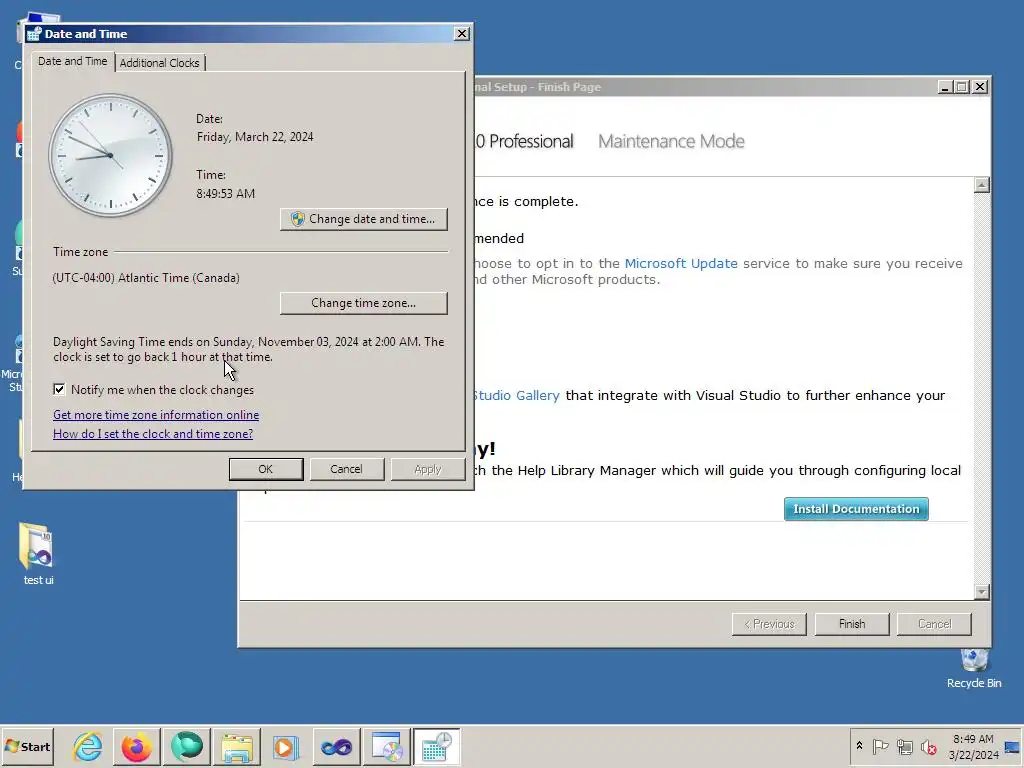Click the show desktop icon at tray edge

(1013, 746)
